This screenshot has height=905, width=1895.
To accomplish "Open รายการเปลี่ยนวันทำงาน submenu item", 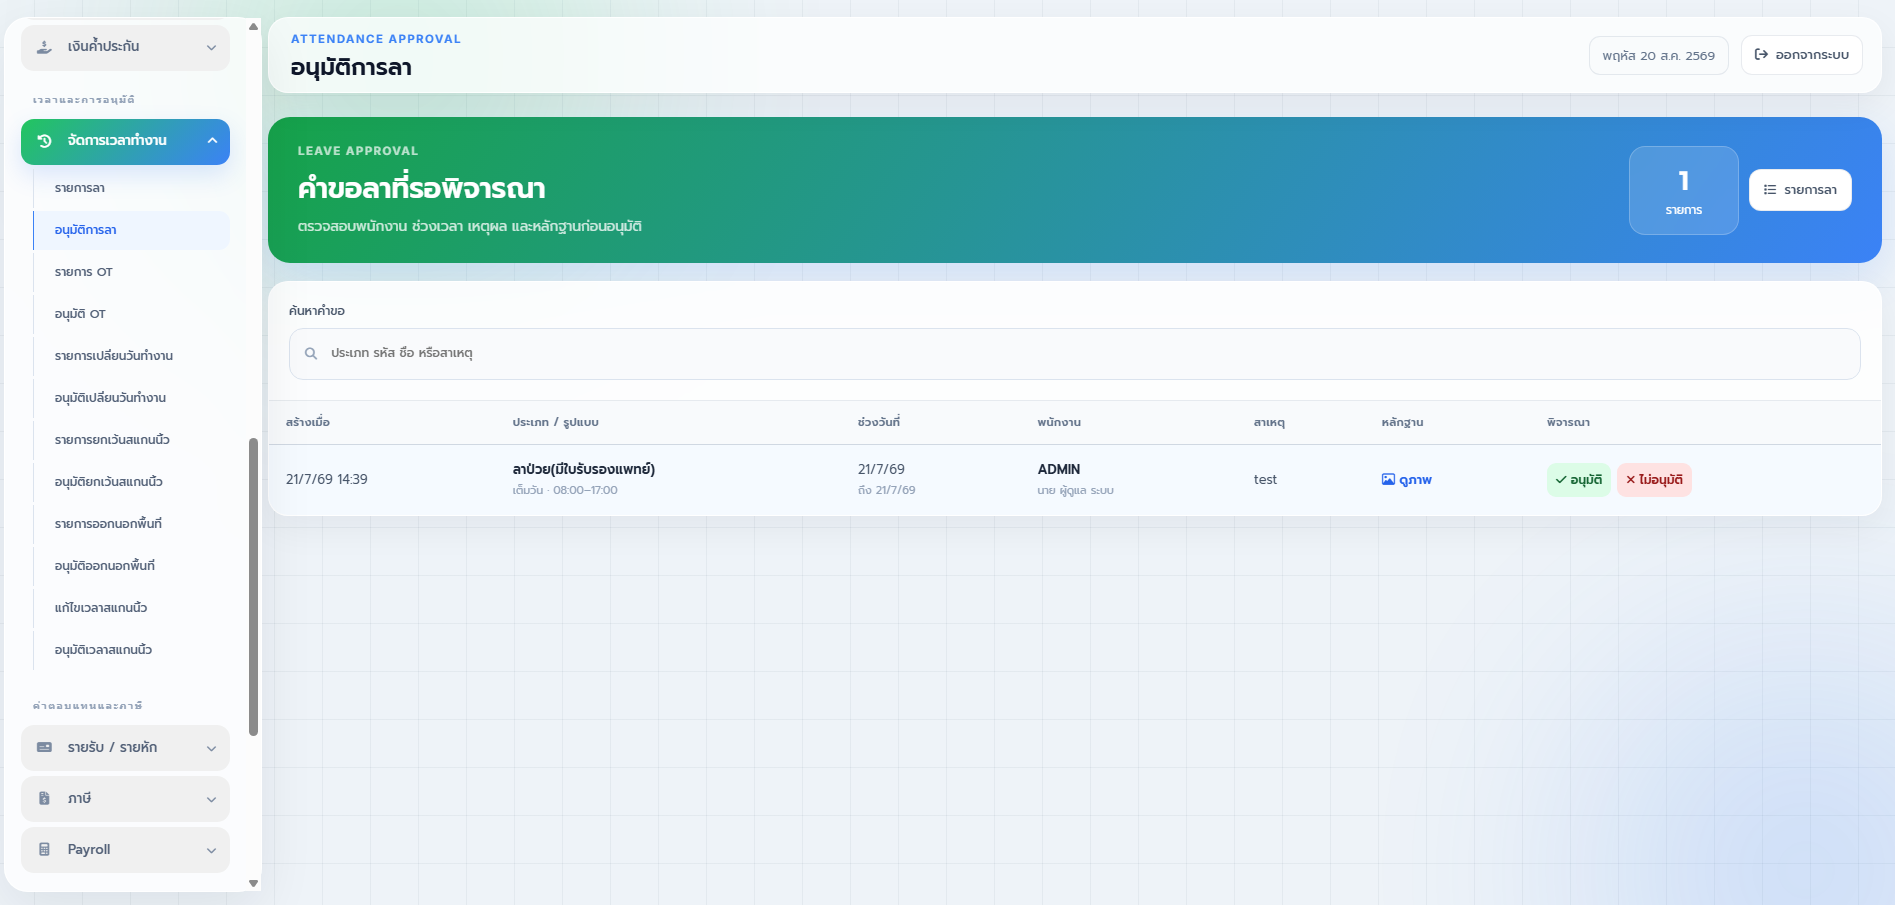I will (x=132, y=356).
